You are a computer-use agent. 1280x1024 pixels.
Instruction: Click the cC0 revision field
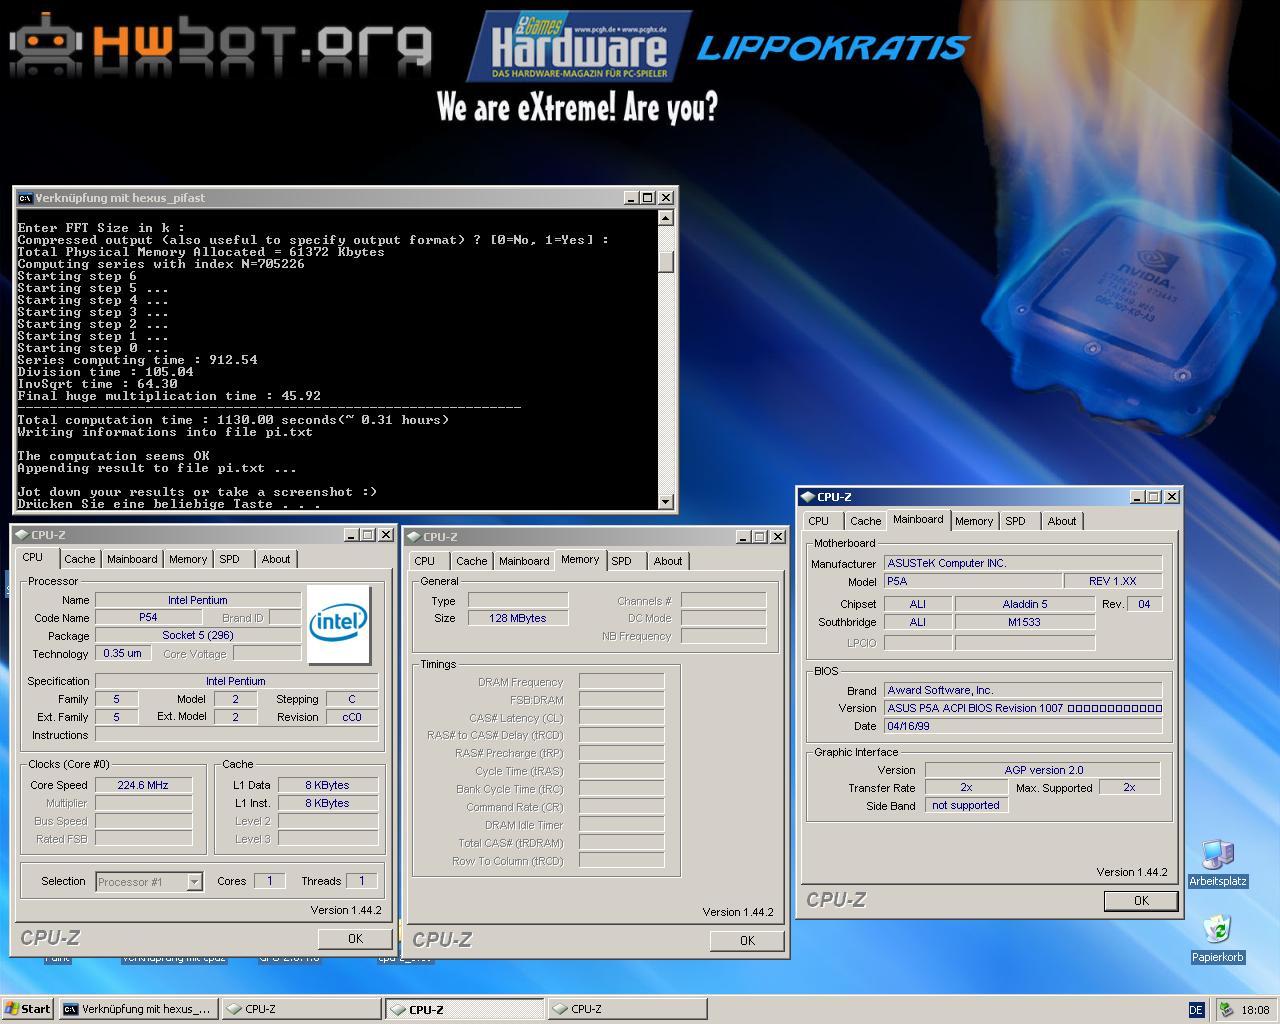pyautogui.click(x=352, y=718)
